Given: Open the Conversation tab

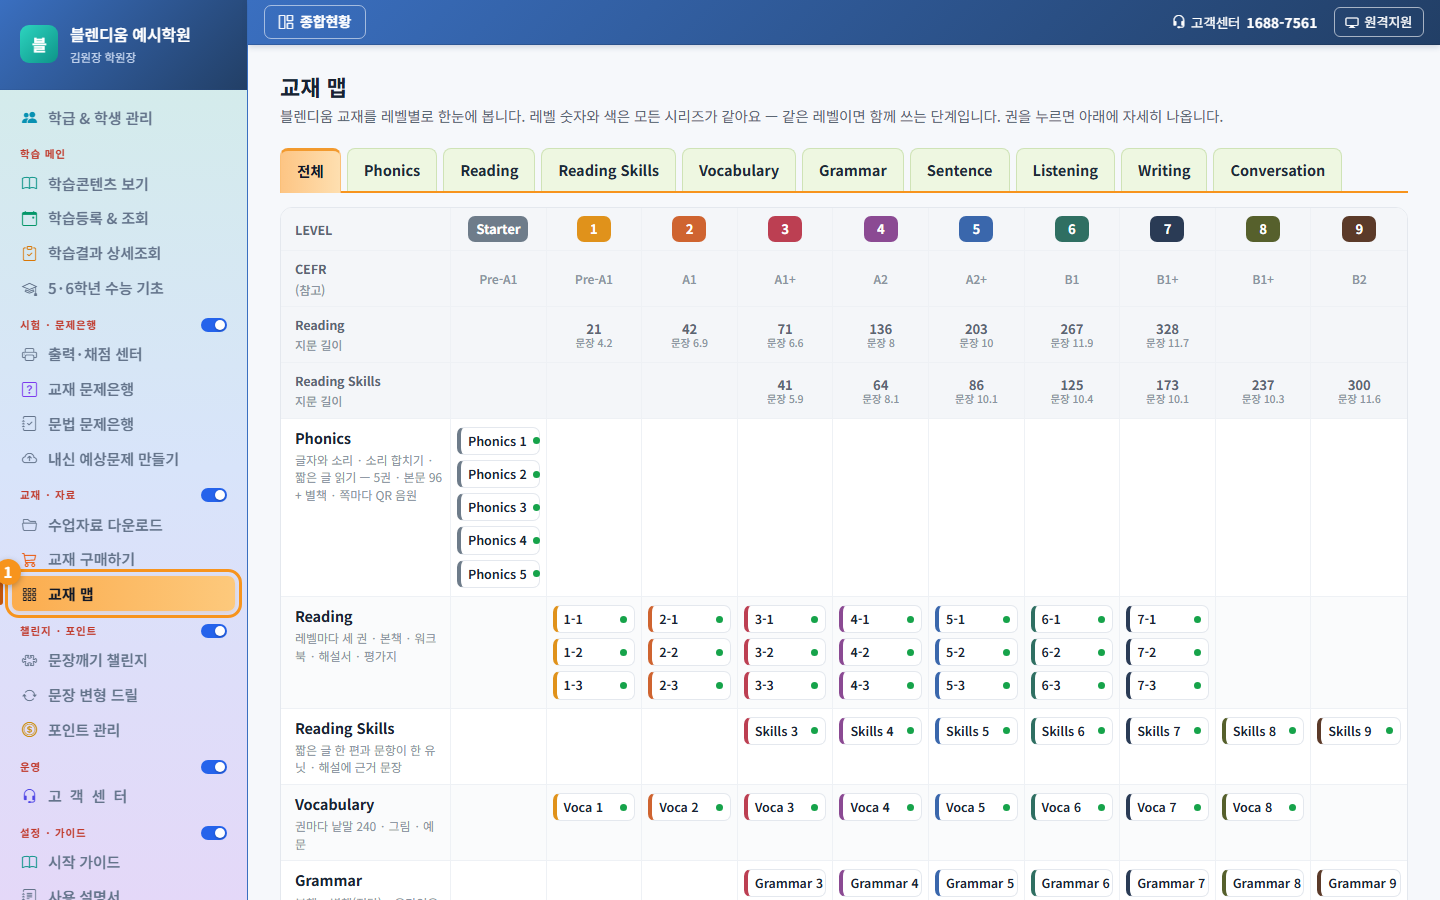Looking at the screenshot, I should coord(1277,170).
